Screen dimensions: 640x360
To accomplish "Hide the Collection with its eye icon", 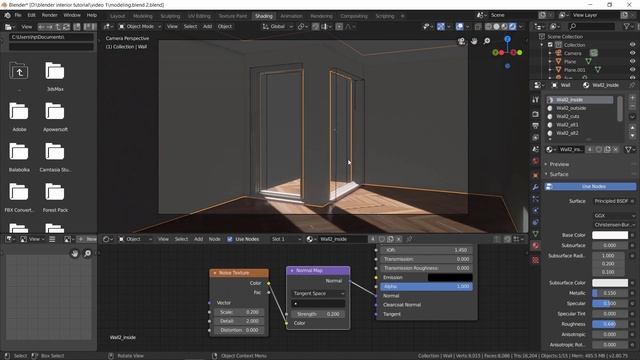I will (x=632, y=45).
